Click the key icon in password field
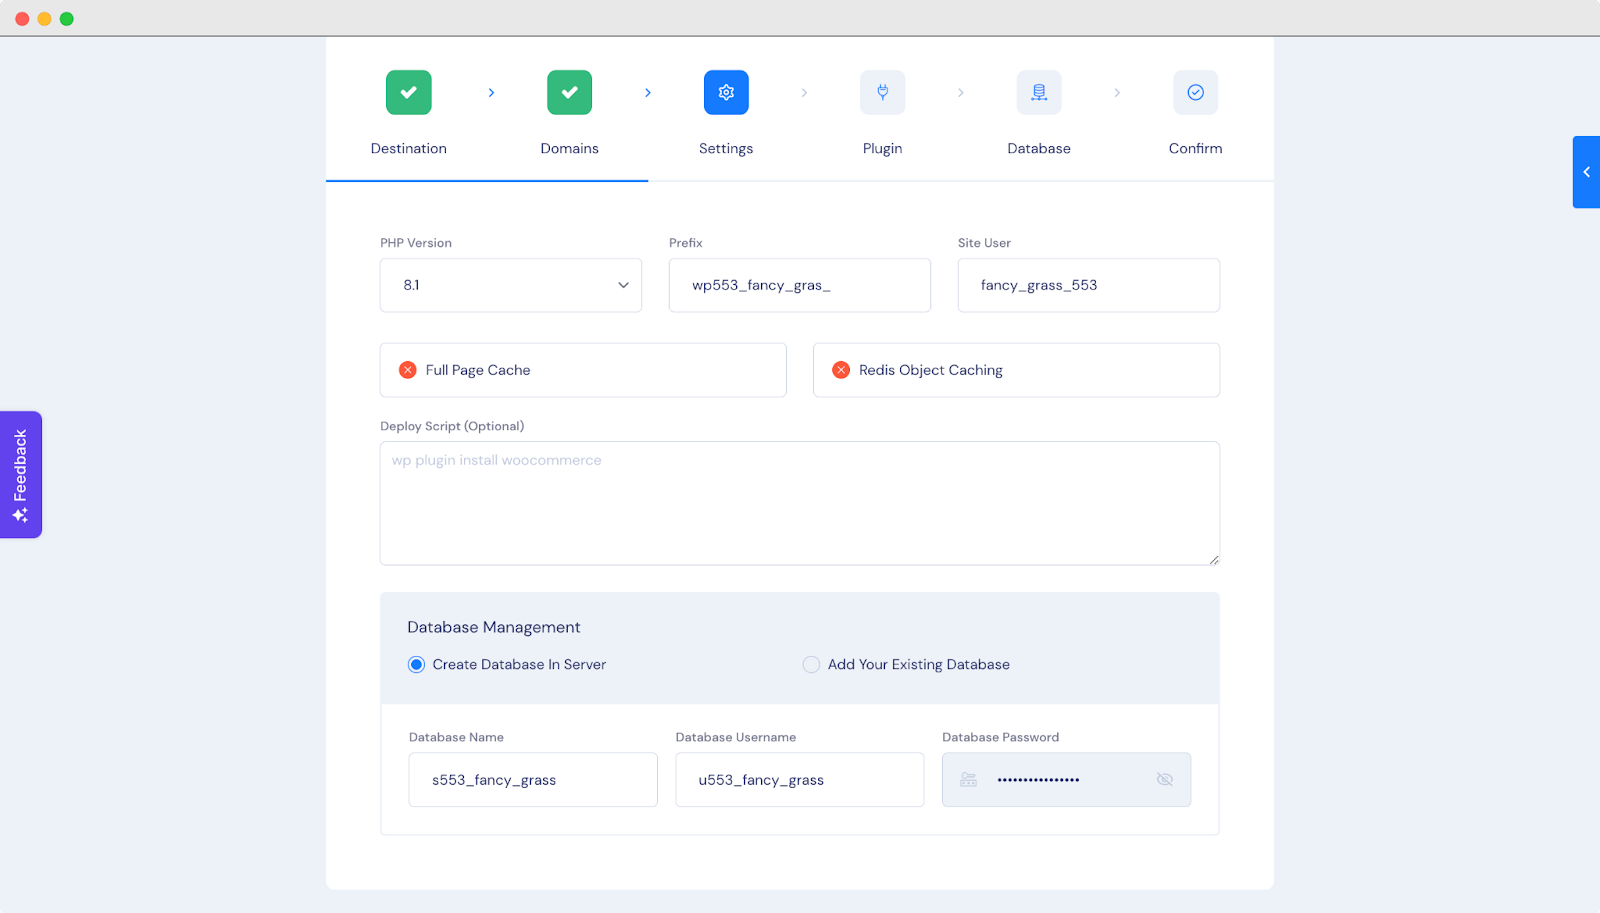1600x913 pixels. click(968, 780)
